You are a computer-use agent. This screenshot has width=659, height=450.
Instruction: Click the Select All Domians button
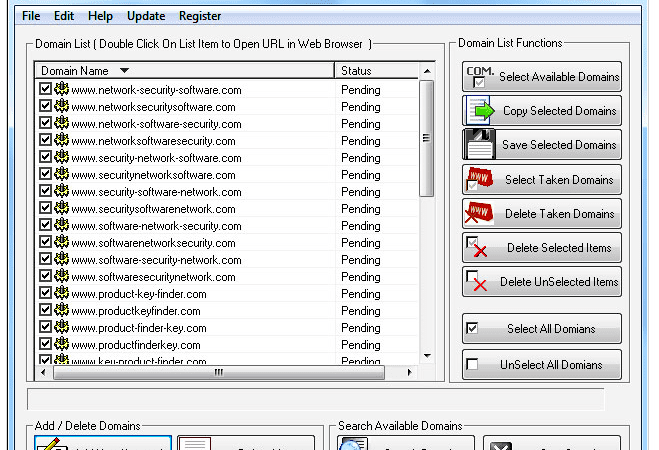point(541,329)
